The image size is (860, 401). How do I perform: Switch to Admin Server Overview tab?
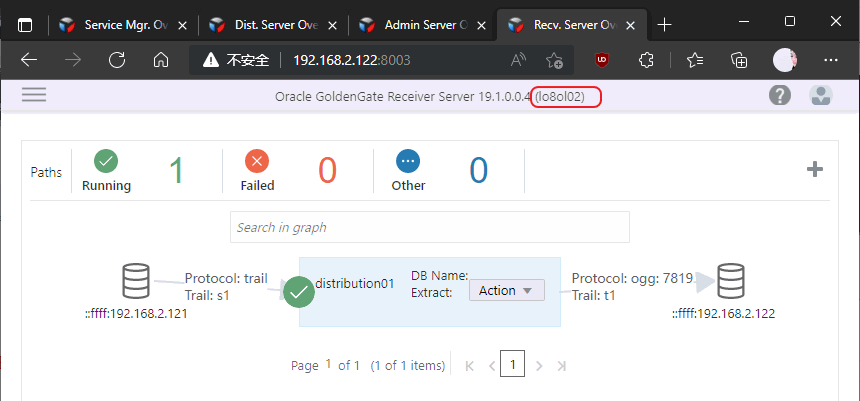click(x=423, y=25)
